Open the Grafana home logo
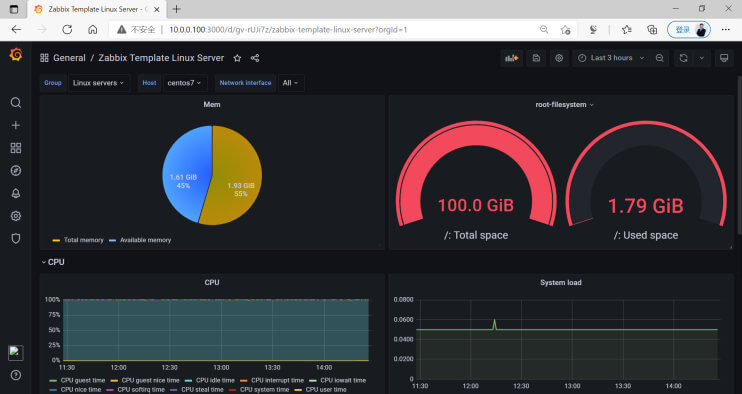This screenshot has height=394, width=742. click(x=16, y=55)
